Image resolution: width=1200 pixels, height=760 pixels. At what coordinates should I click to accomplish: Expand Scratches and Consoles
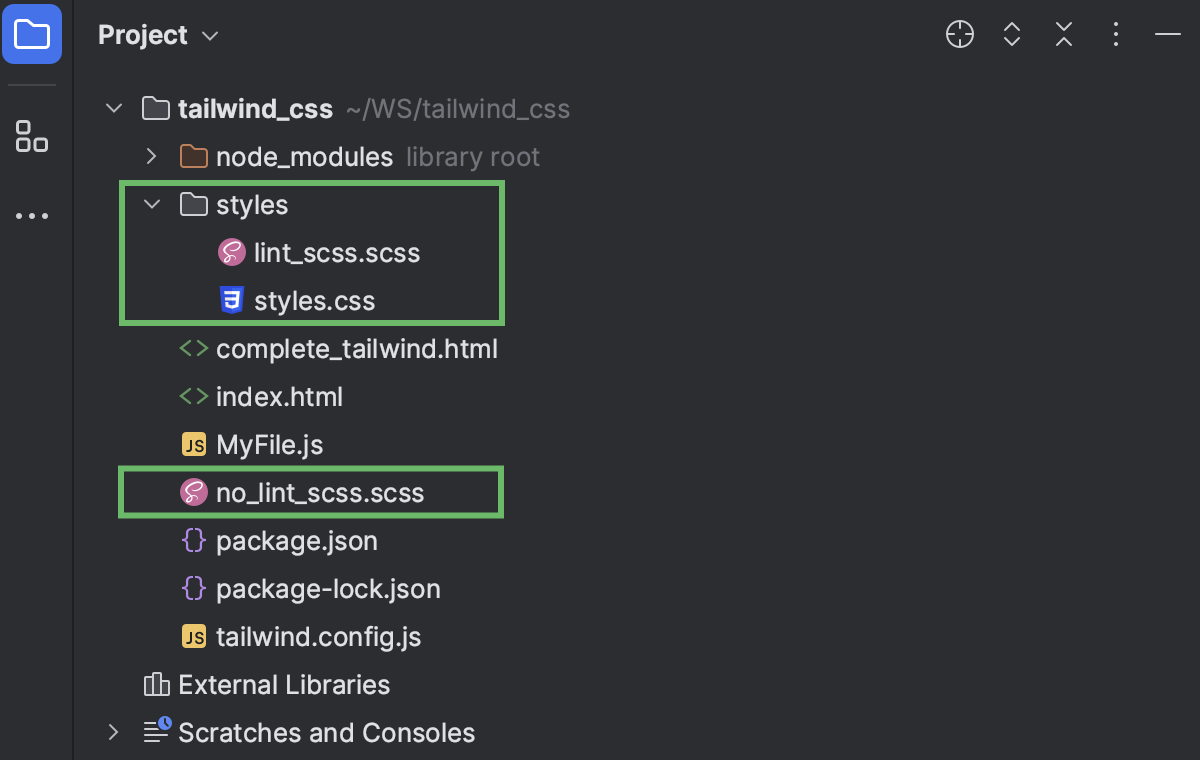coord(113,732)
